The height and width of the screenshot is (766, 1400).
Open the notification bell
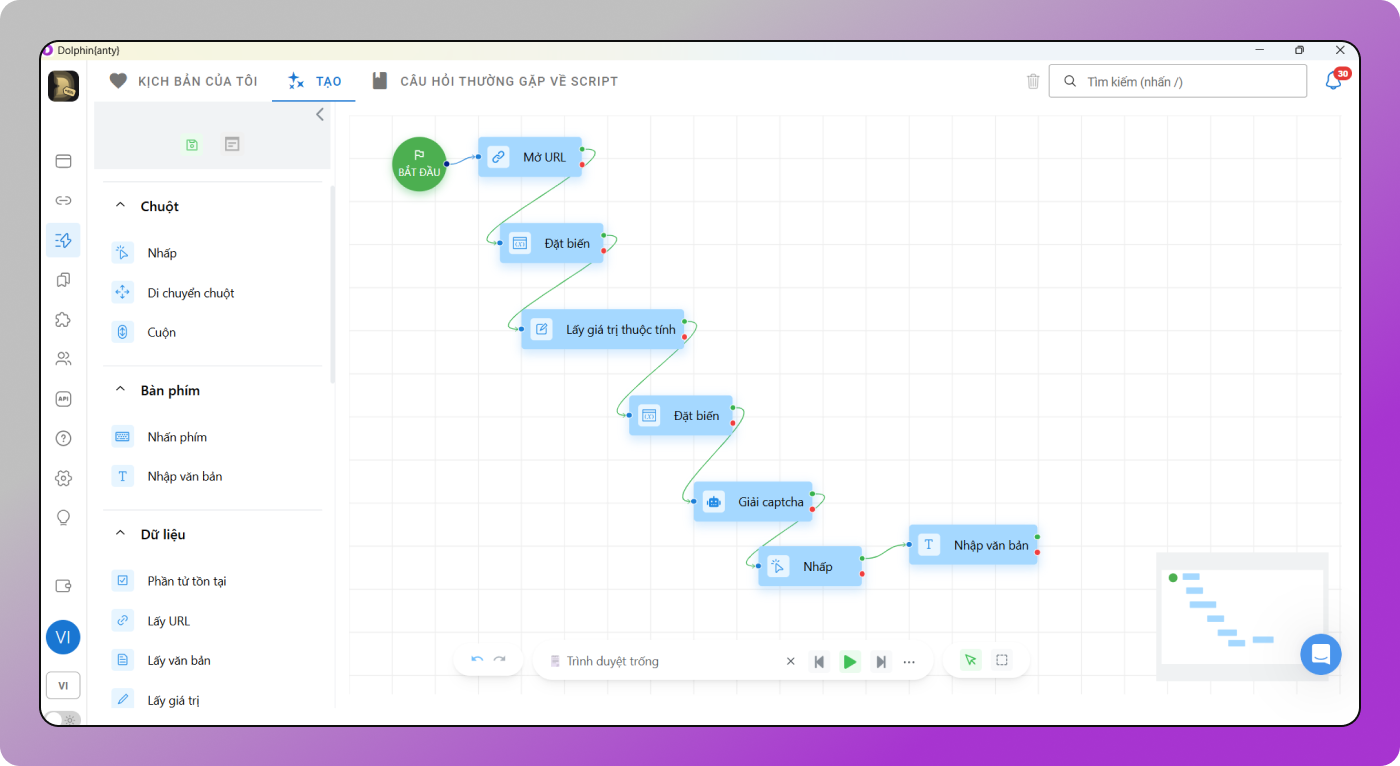point(1333,81)
